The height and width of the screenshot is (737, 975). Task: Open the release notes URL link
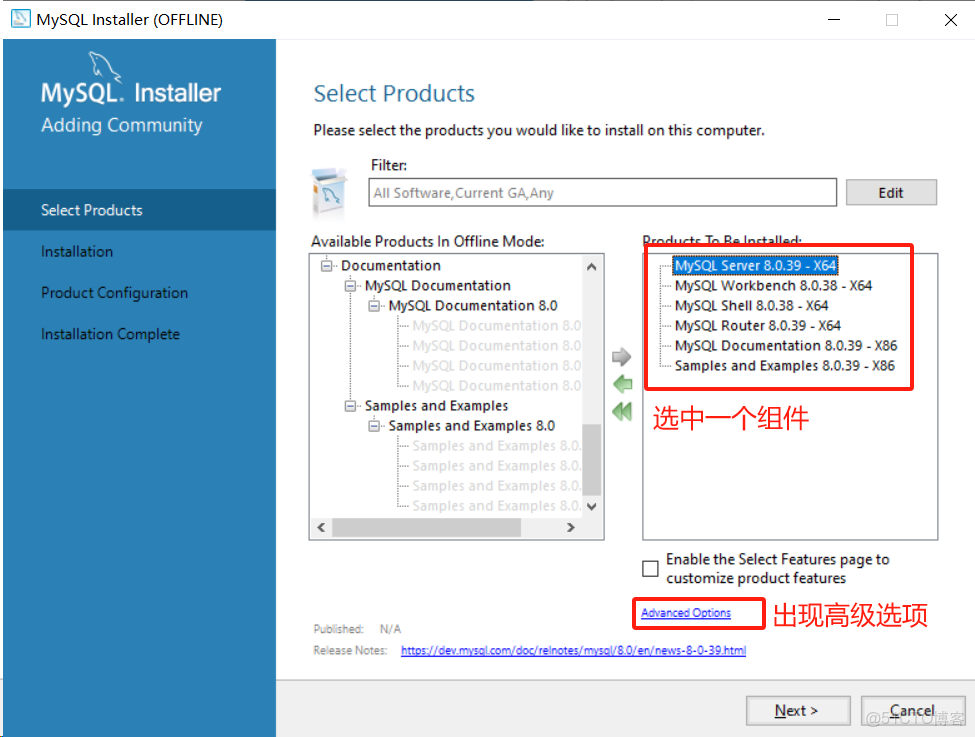click(573, 650)
